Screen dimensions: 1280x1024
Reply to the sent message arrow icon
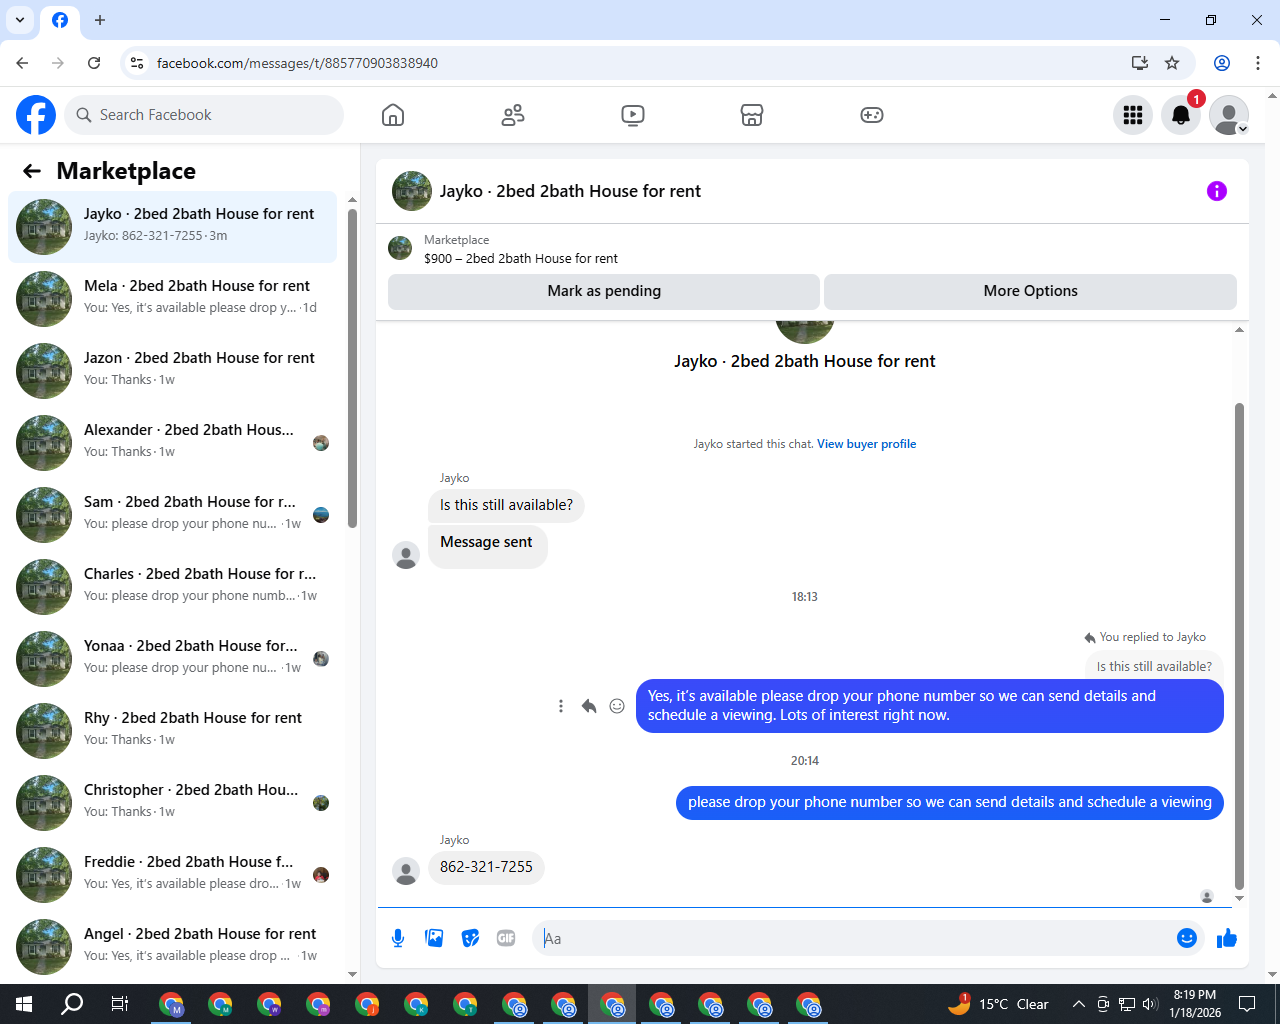[589, 706]
